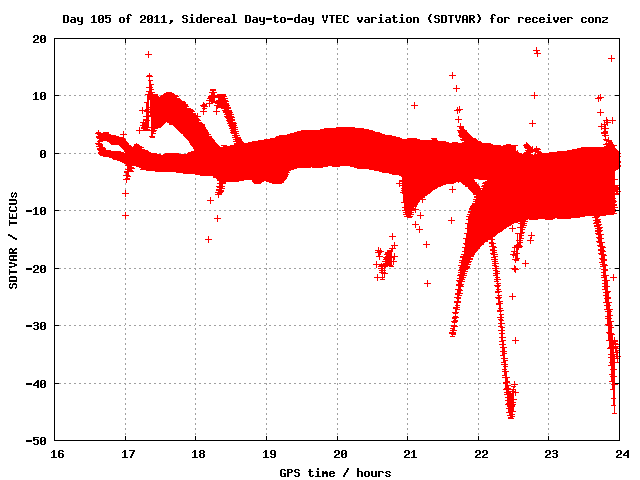Click the y-axis tick label 0
This screenshot has width=640, height=480.
pos(43,154)
